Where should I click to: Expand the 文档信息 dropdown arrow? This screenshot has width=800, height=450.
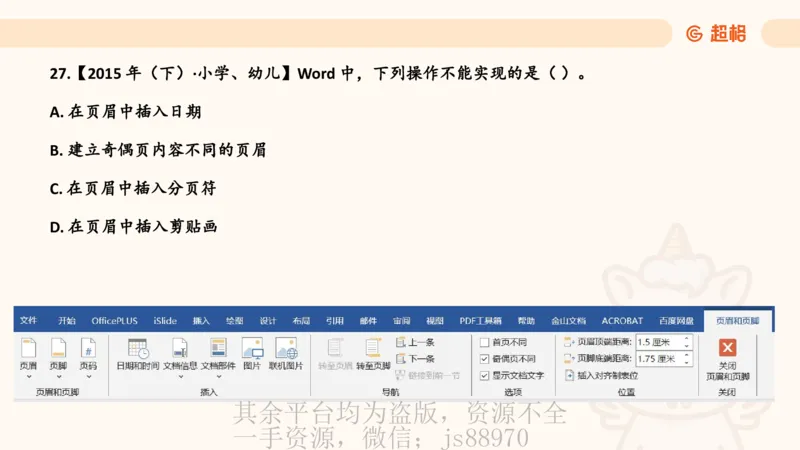[x=180, y=377]
